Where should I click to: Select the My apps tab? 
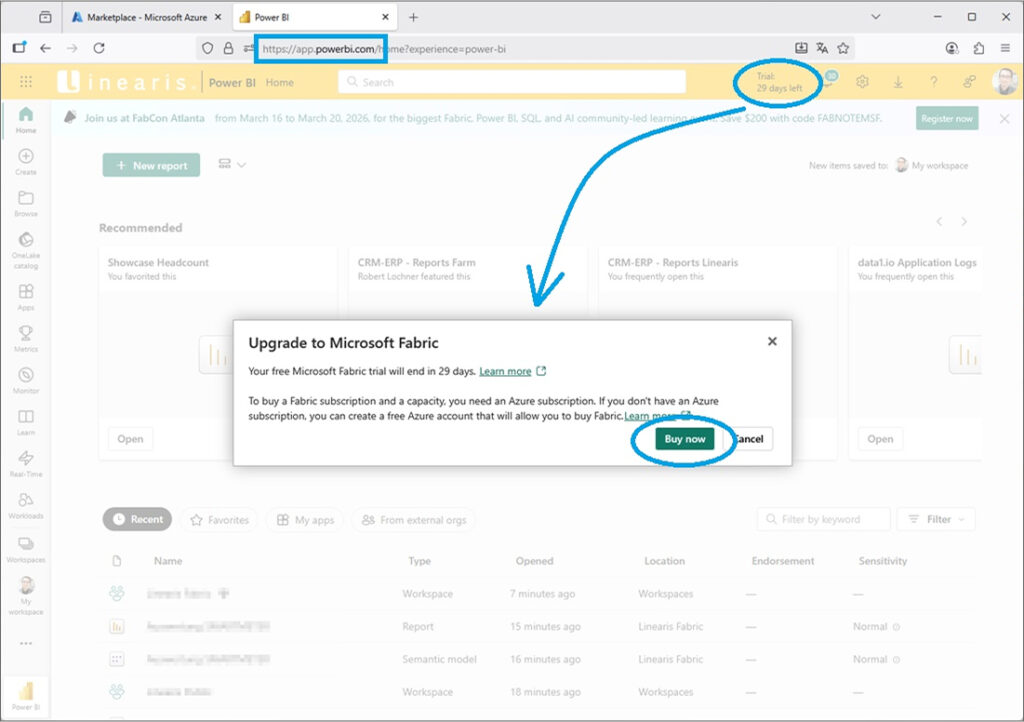305,520
